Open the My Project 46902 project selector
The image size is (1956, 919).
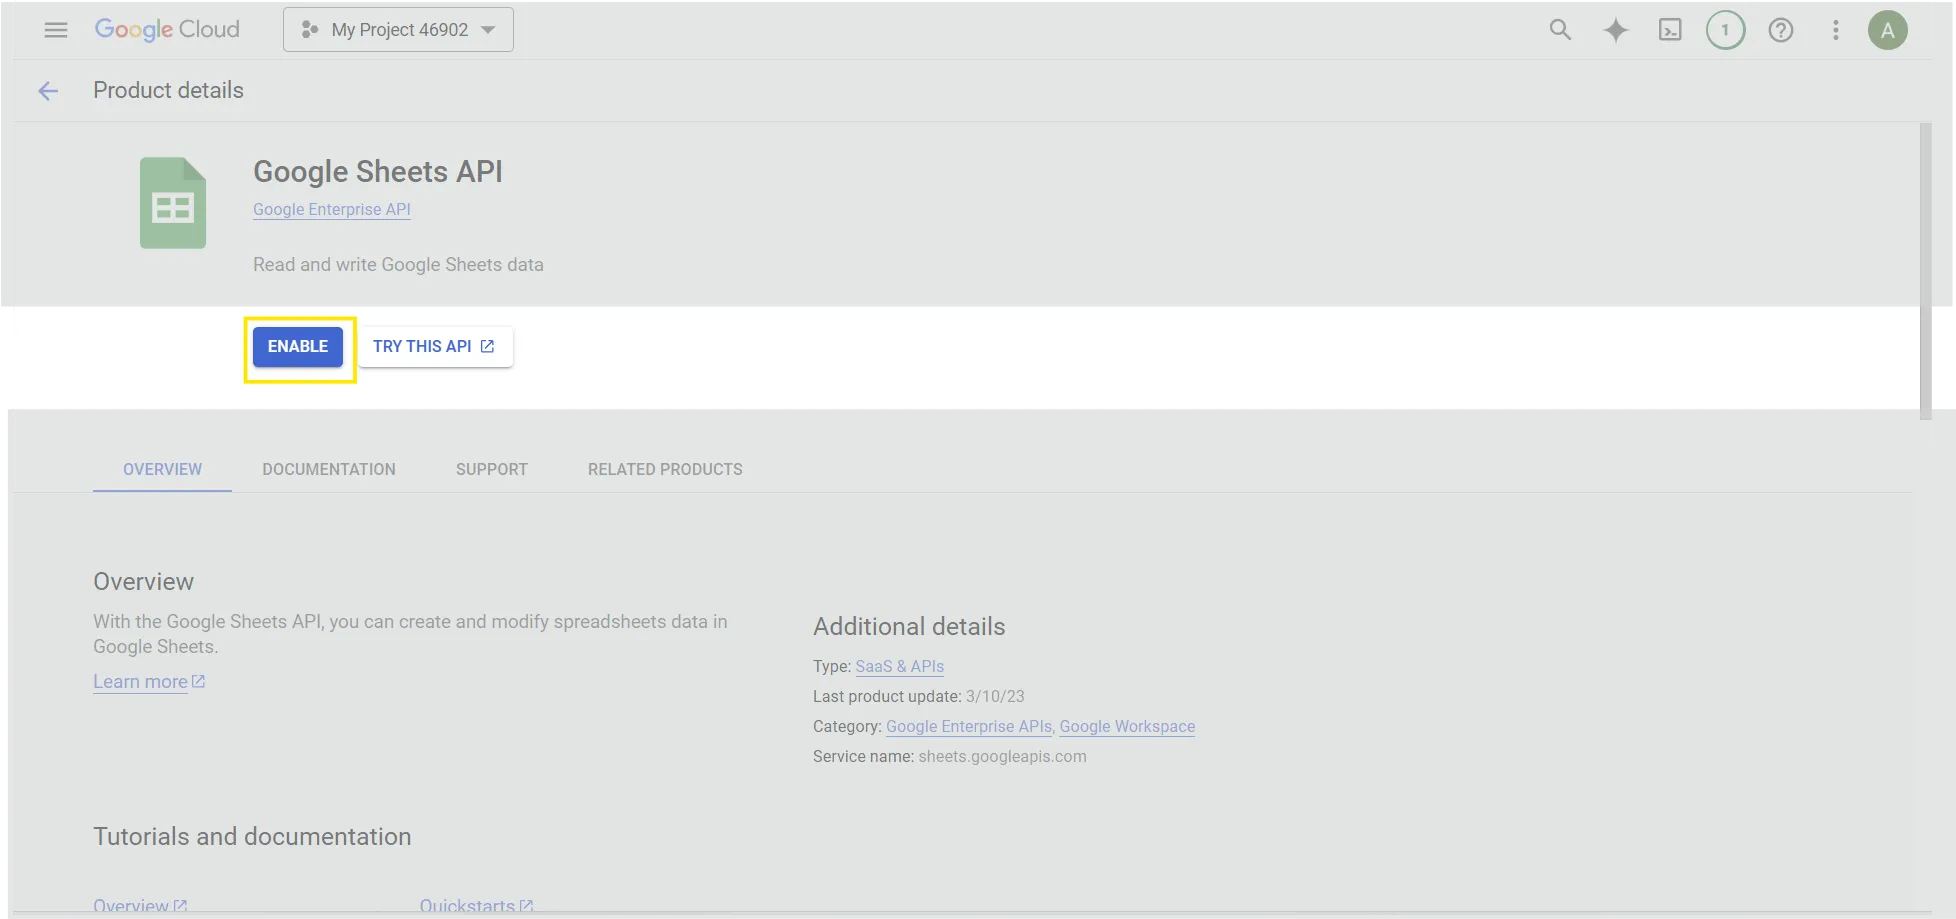[x=398, y=30]
